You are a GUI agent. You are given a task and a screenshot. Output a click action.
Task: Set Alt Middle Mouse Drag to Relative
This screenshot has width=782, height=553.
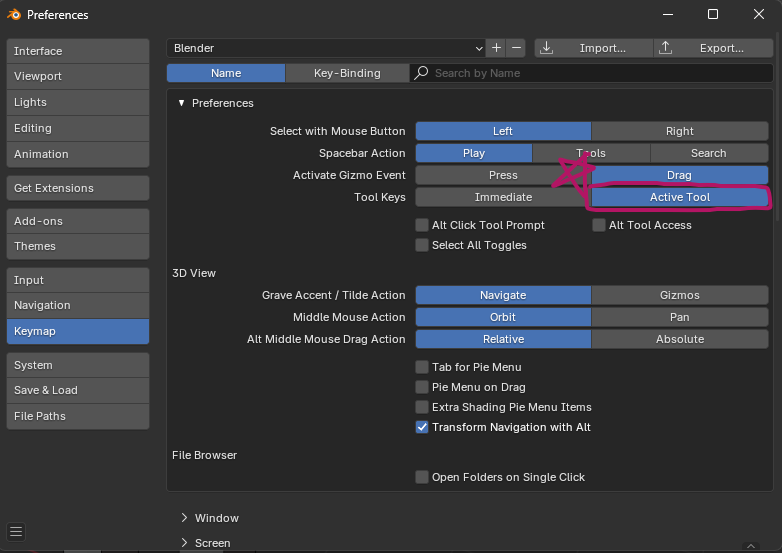[x=503, y=339]
